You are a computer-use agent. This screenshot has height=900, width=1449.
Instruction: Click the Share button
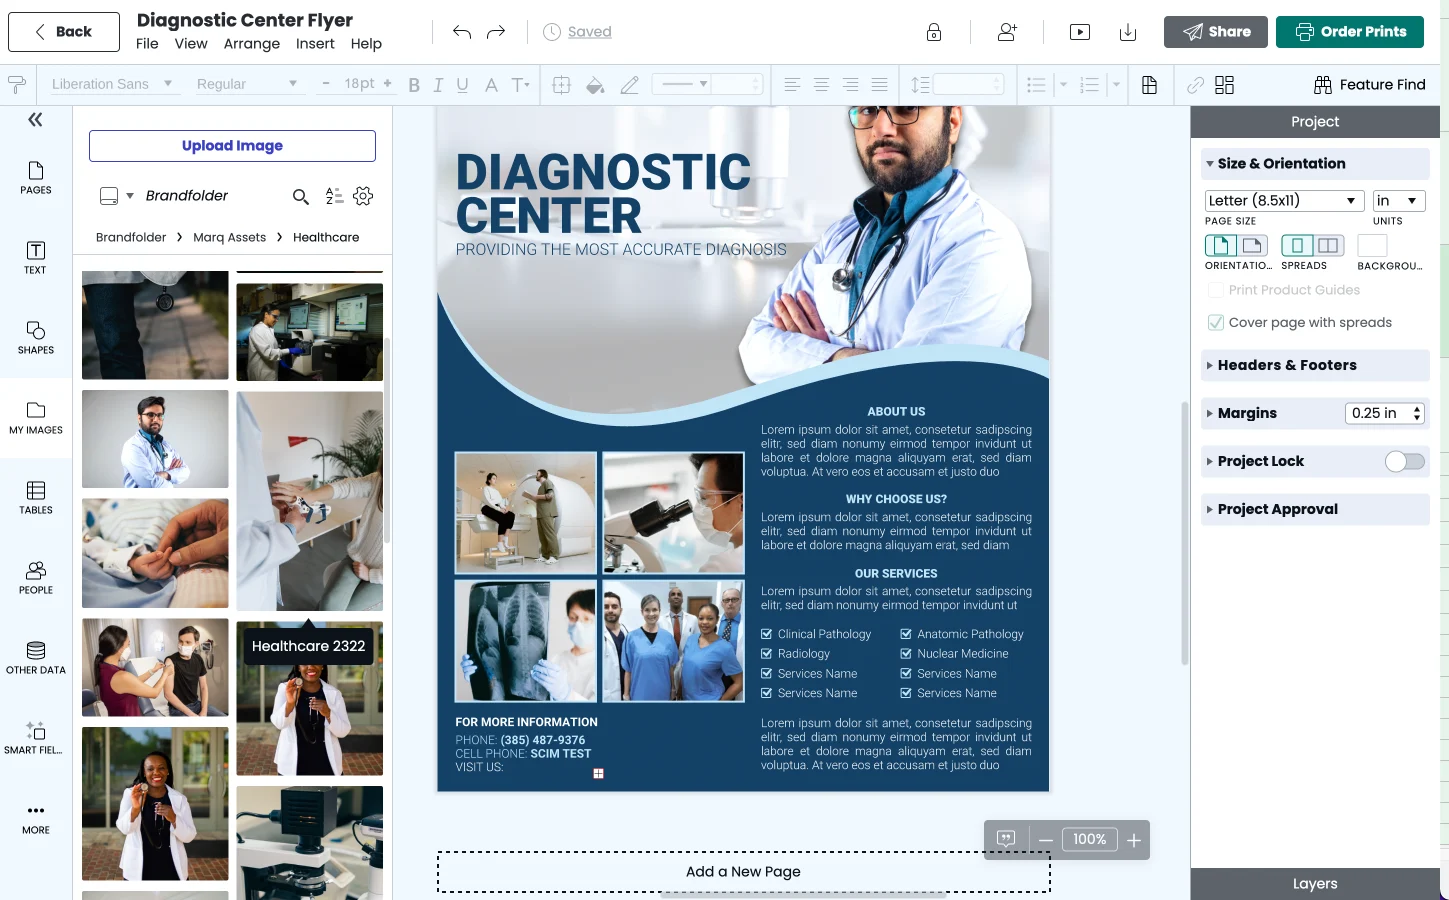[1215, 31]
